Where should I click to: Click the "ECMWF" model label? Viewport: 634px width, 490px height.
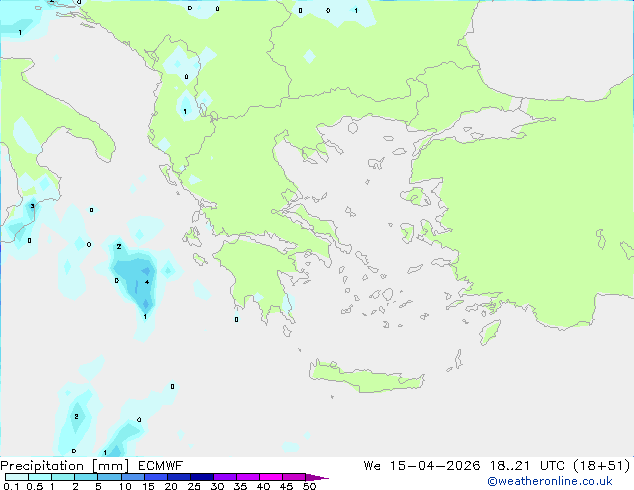[160, 466]
